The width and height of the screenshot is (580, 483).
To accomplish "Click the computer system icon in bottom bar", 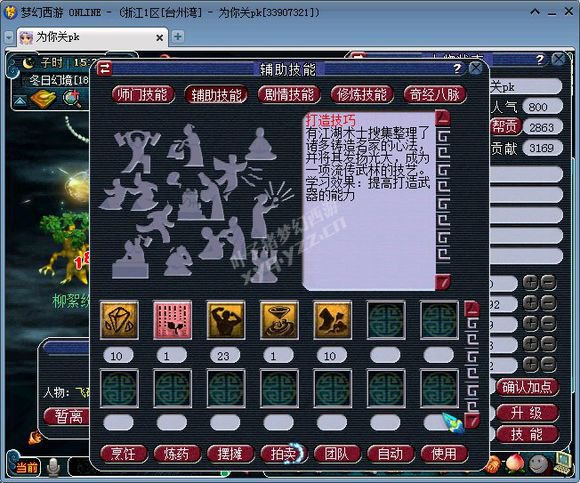I will tap(563, 462).
